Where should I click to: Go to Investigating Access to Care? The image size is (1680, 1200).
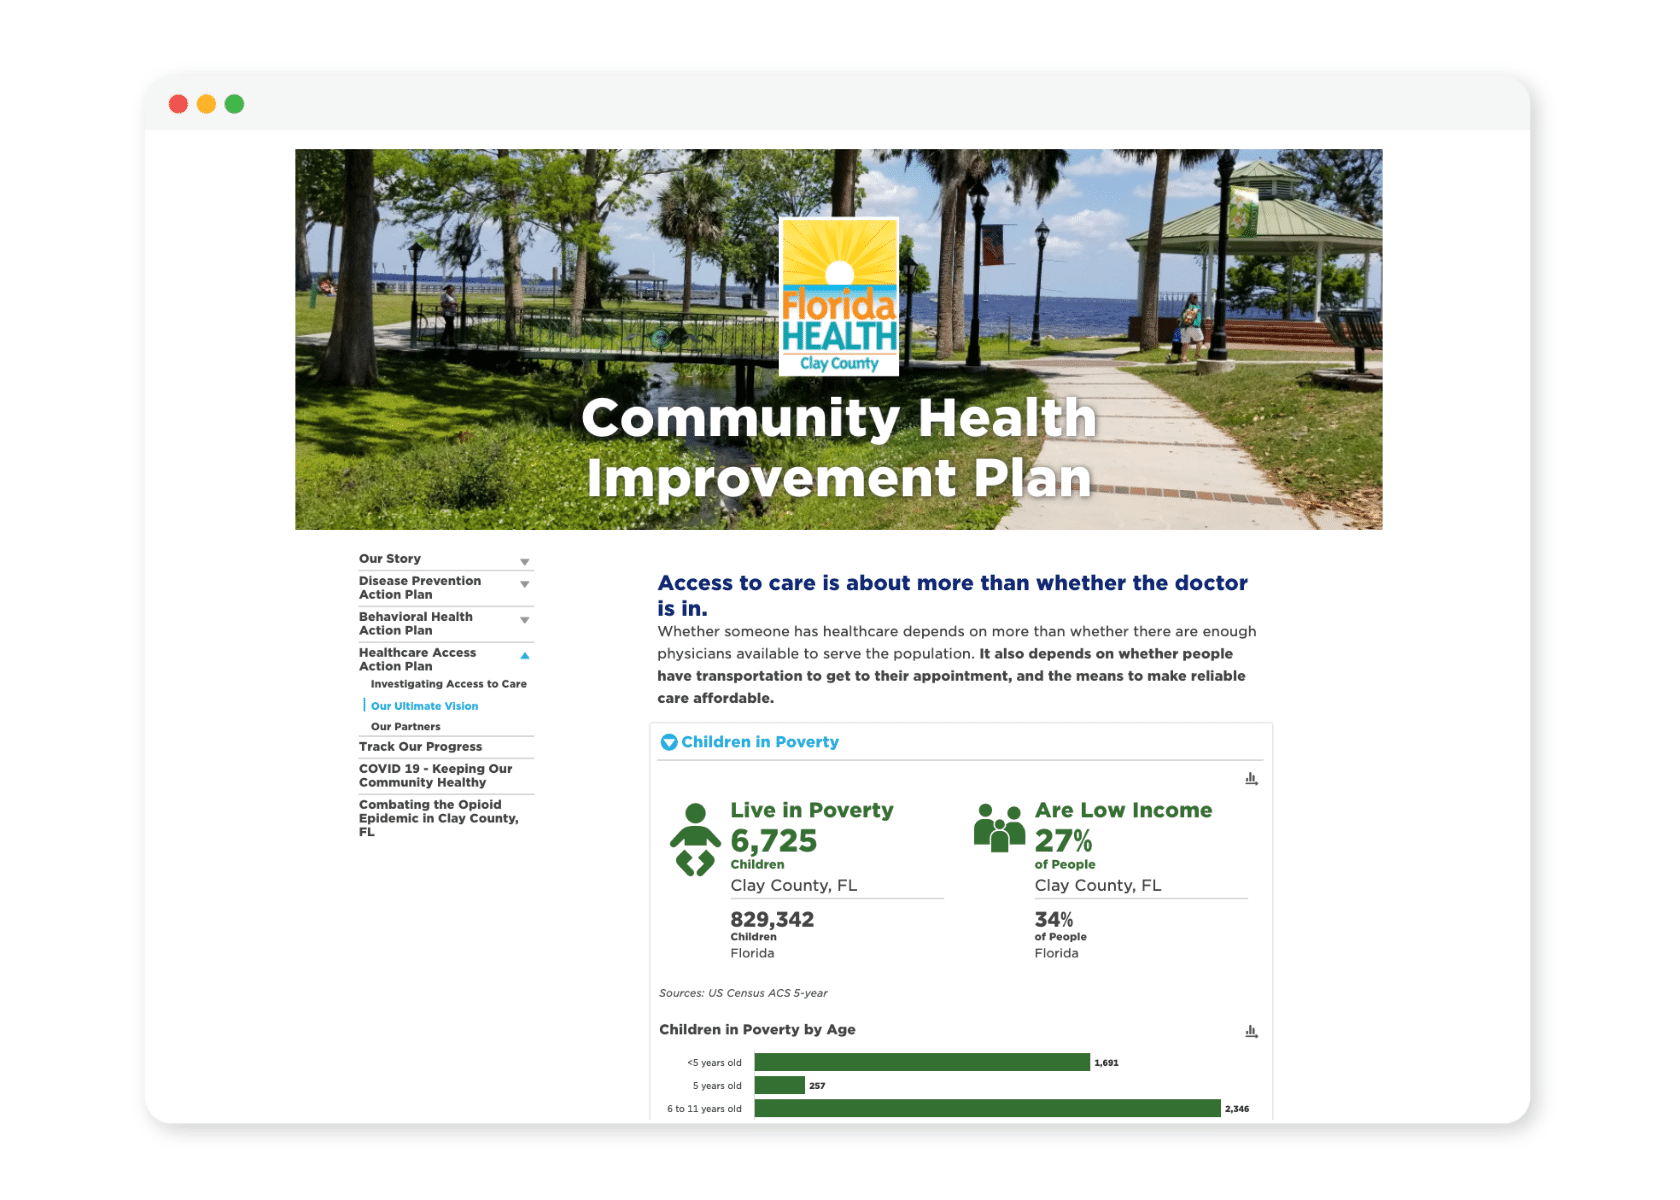tap(448, 684)
